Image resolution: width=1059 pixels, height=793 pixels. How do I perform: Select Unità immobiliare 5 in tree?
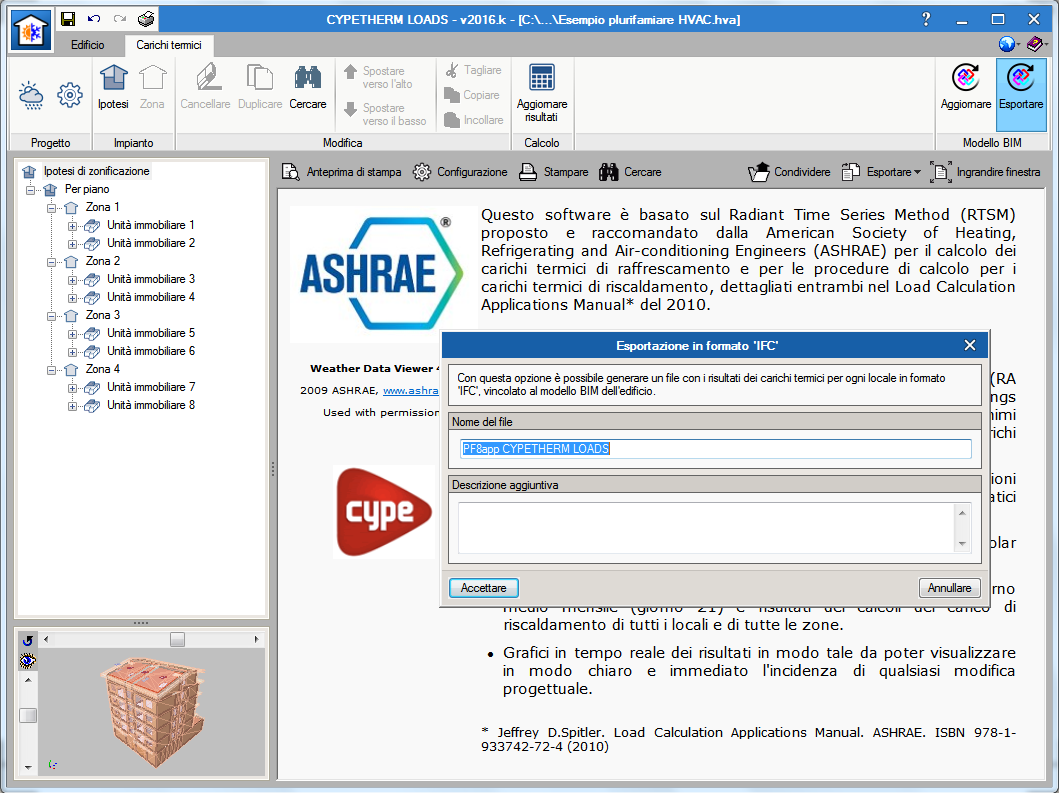pyautogui.click(x=151, y=333)
